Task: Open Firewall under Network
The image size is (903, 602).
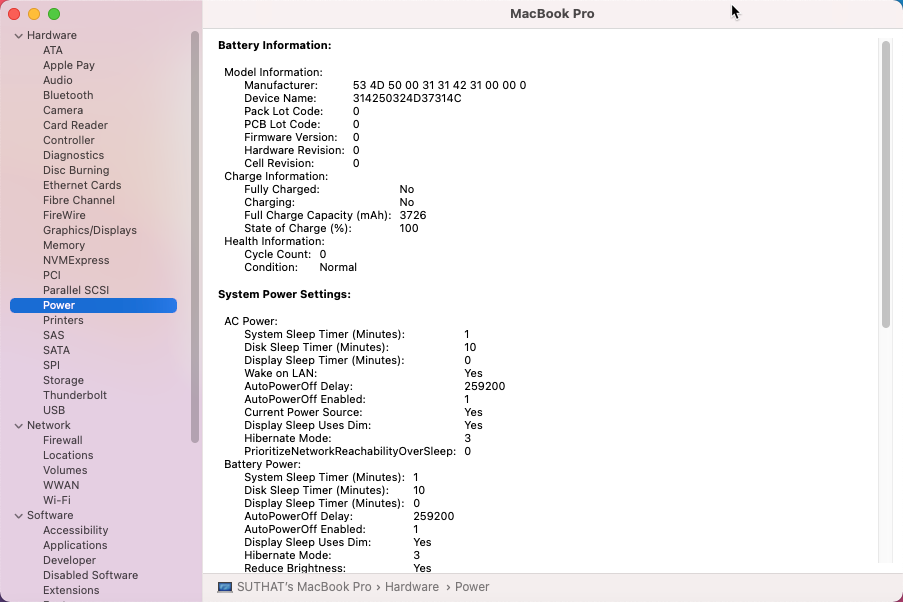Action: (x=63, y=440)
